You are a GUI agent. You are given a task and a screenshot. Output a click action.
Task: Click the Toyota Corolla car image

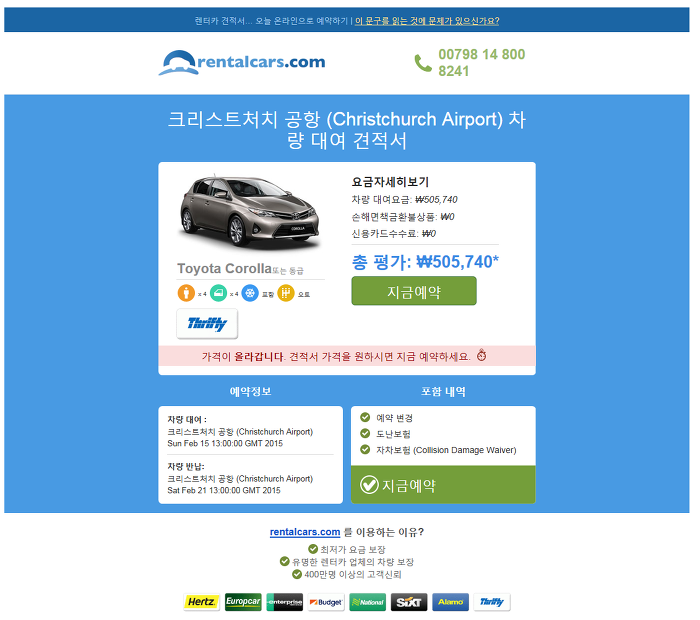(x=250, y=212)
